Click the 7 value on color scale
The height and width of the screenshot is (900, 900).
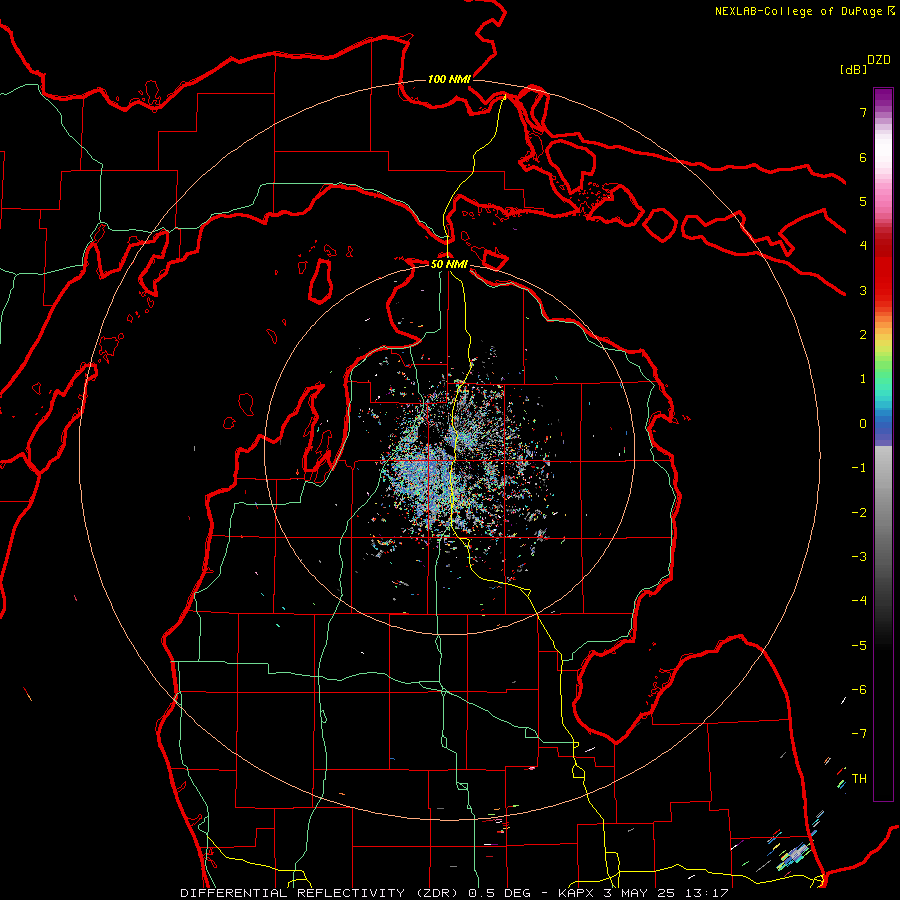(x=863, y=112)
